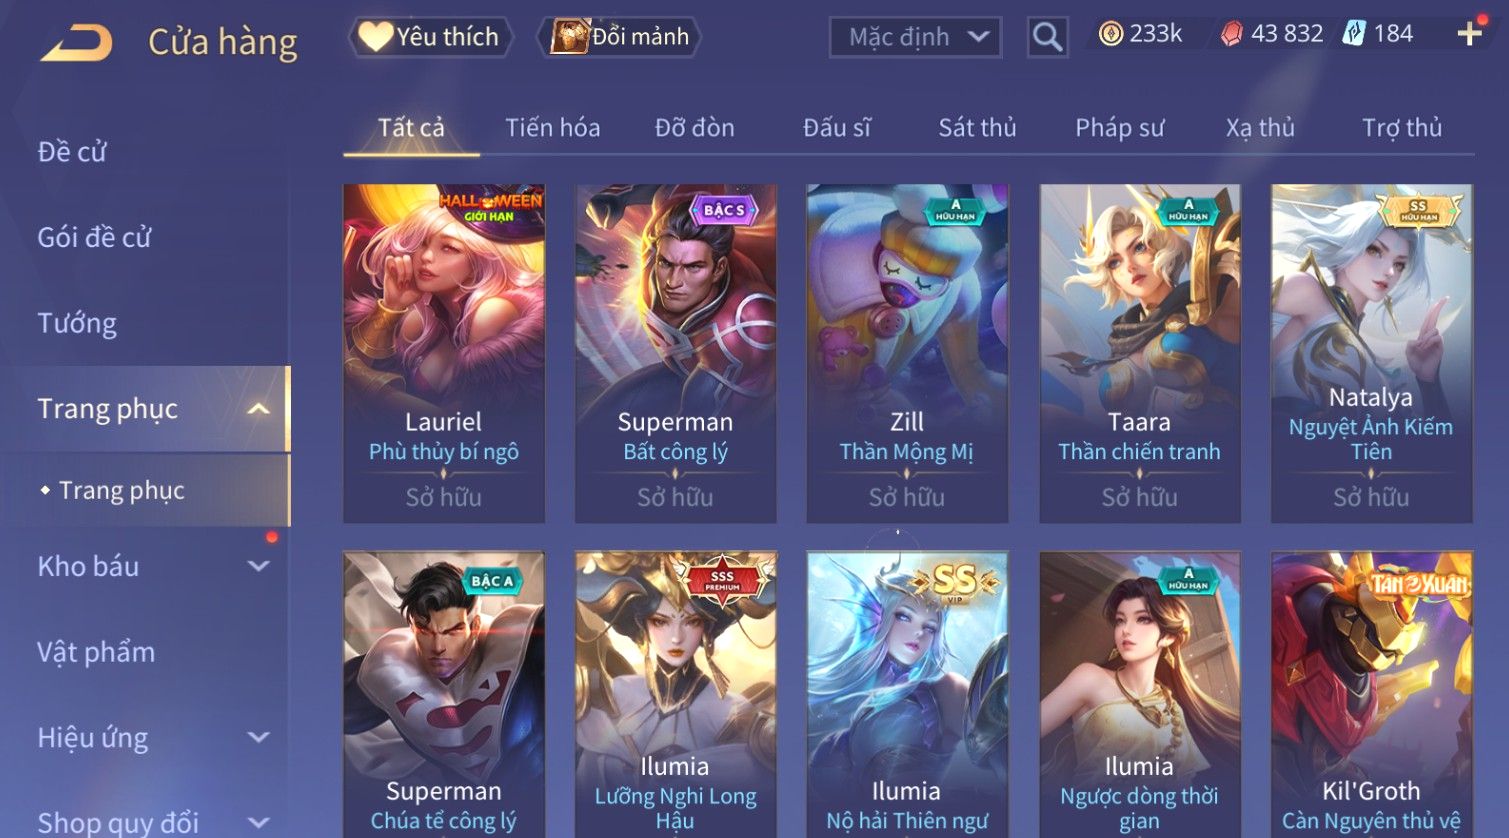Click the gold coin balance icon
The height and width of the screenshot is (838, 1509).
pos(1110,34)
